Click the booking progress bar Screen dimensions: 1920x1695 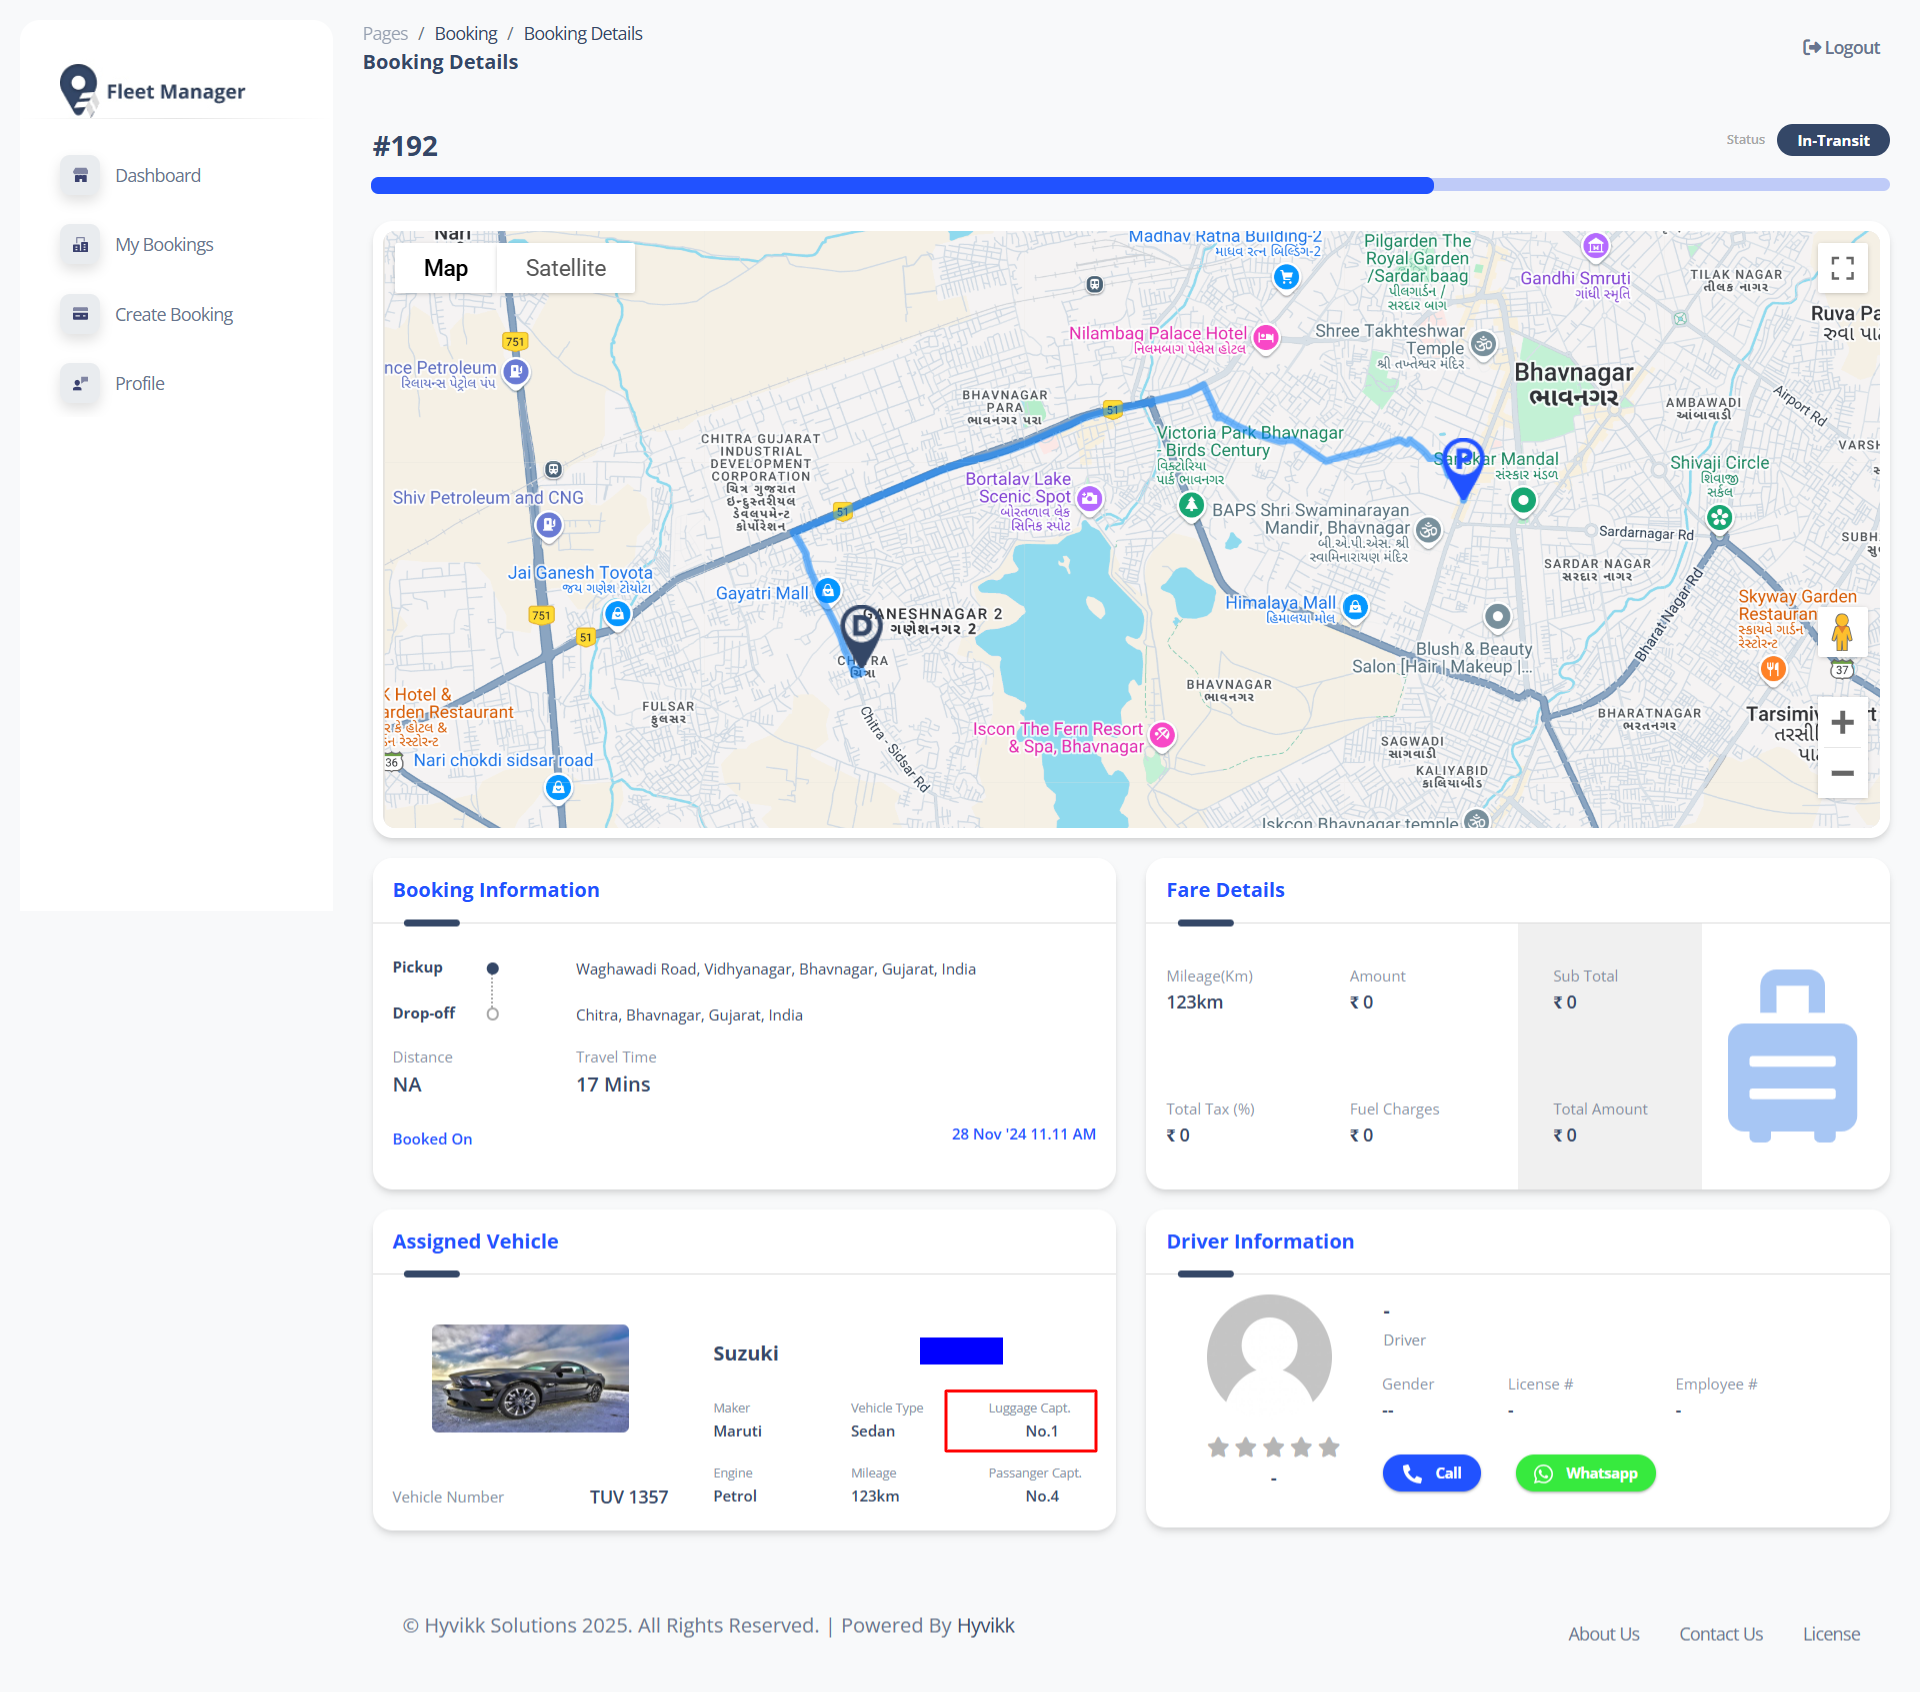pos(1130,185)
